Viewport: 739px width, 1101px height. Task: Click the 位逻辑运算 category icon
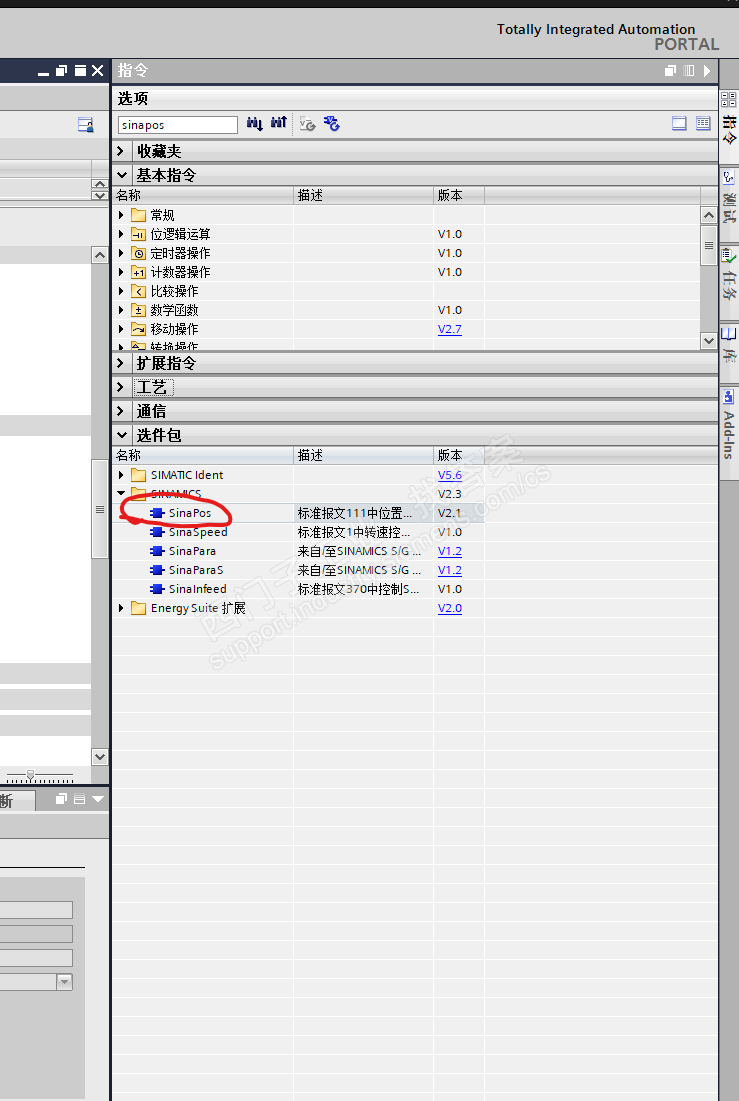[138, 234]
